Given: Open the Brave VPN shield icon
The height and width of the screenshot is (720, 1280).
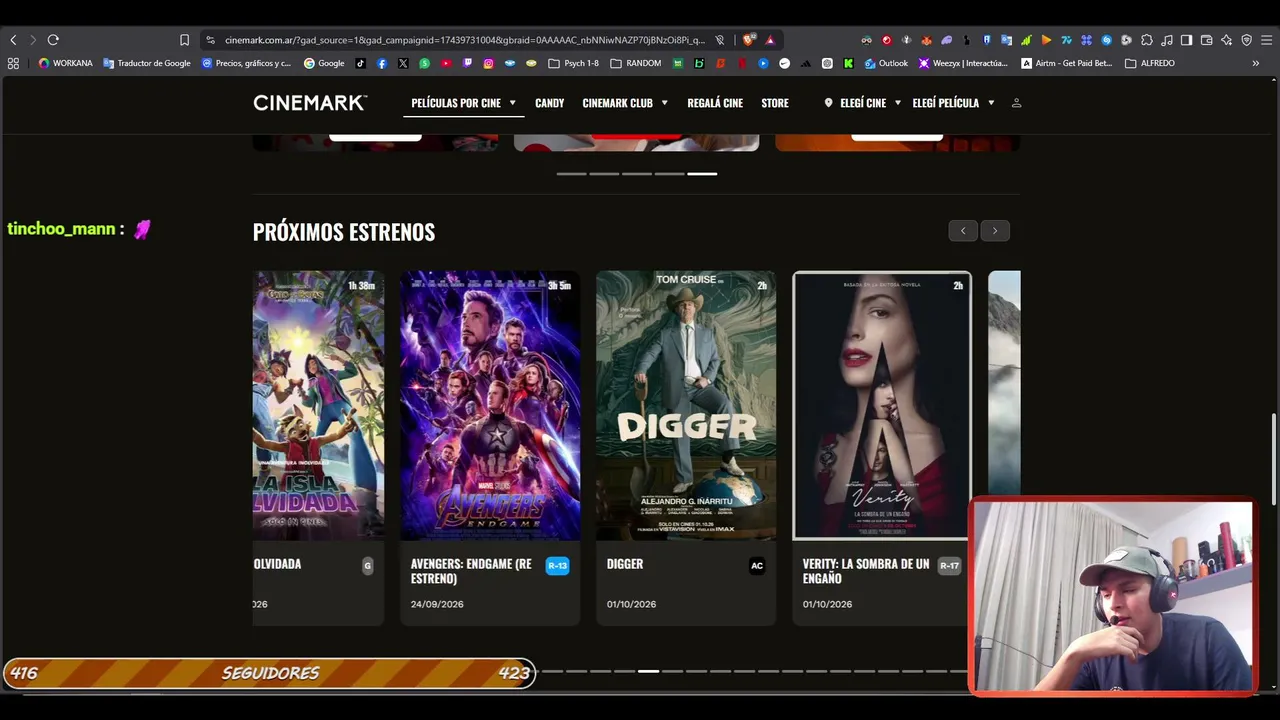Looking at the screenshot, I should tap(1247, 40).
